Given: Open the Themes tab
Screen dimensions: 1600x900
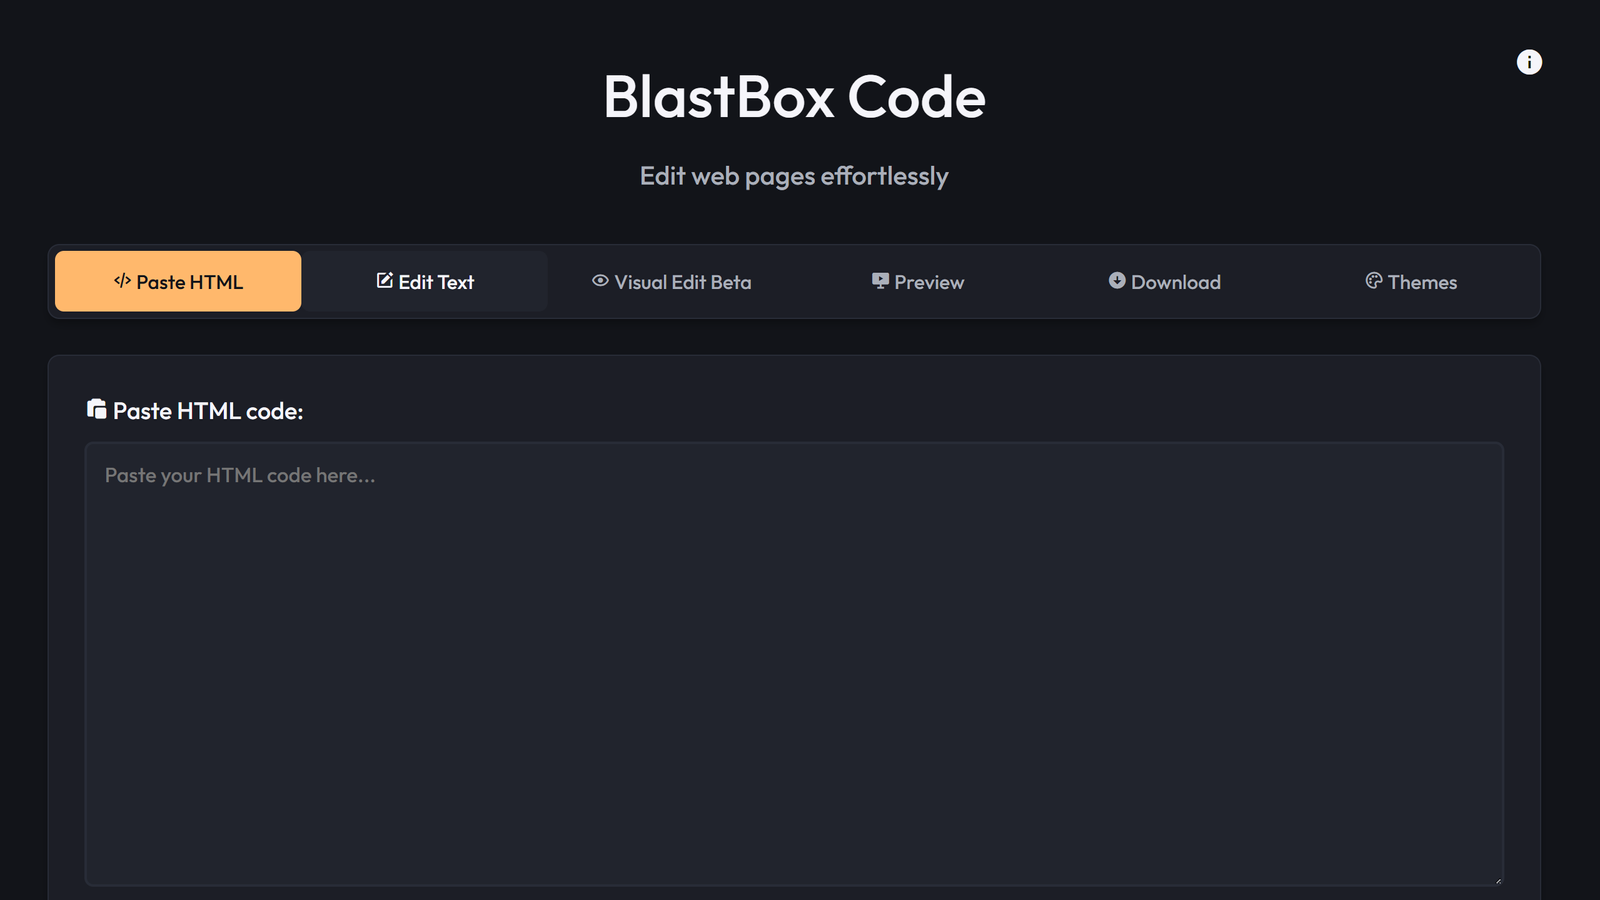Looking at the screenshot, I should point(1410,281).
